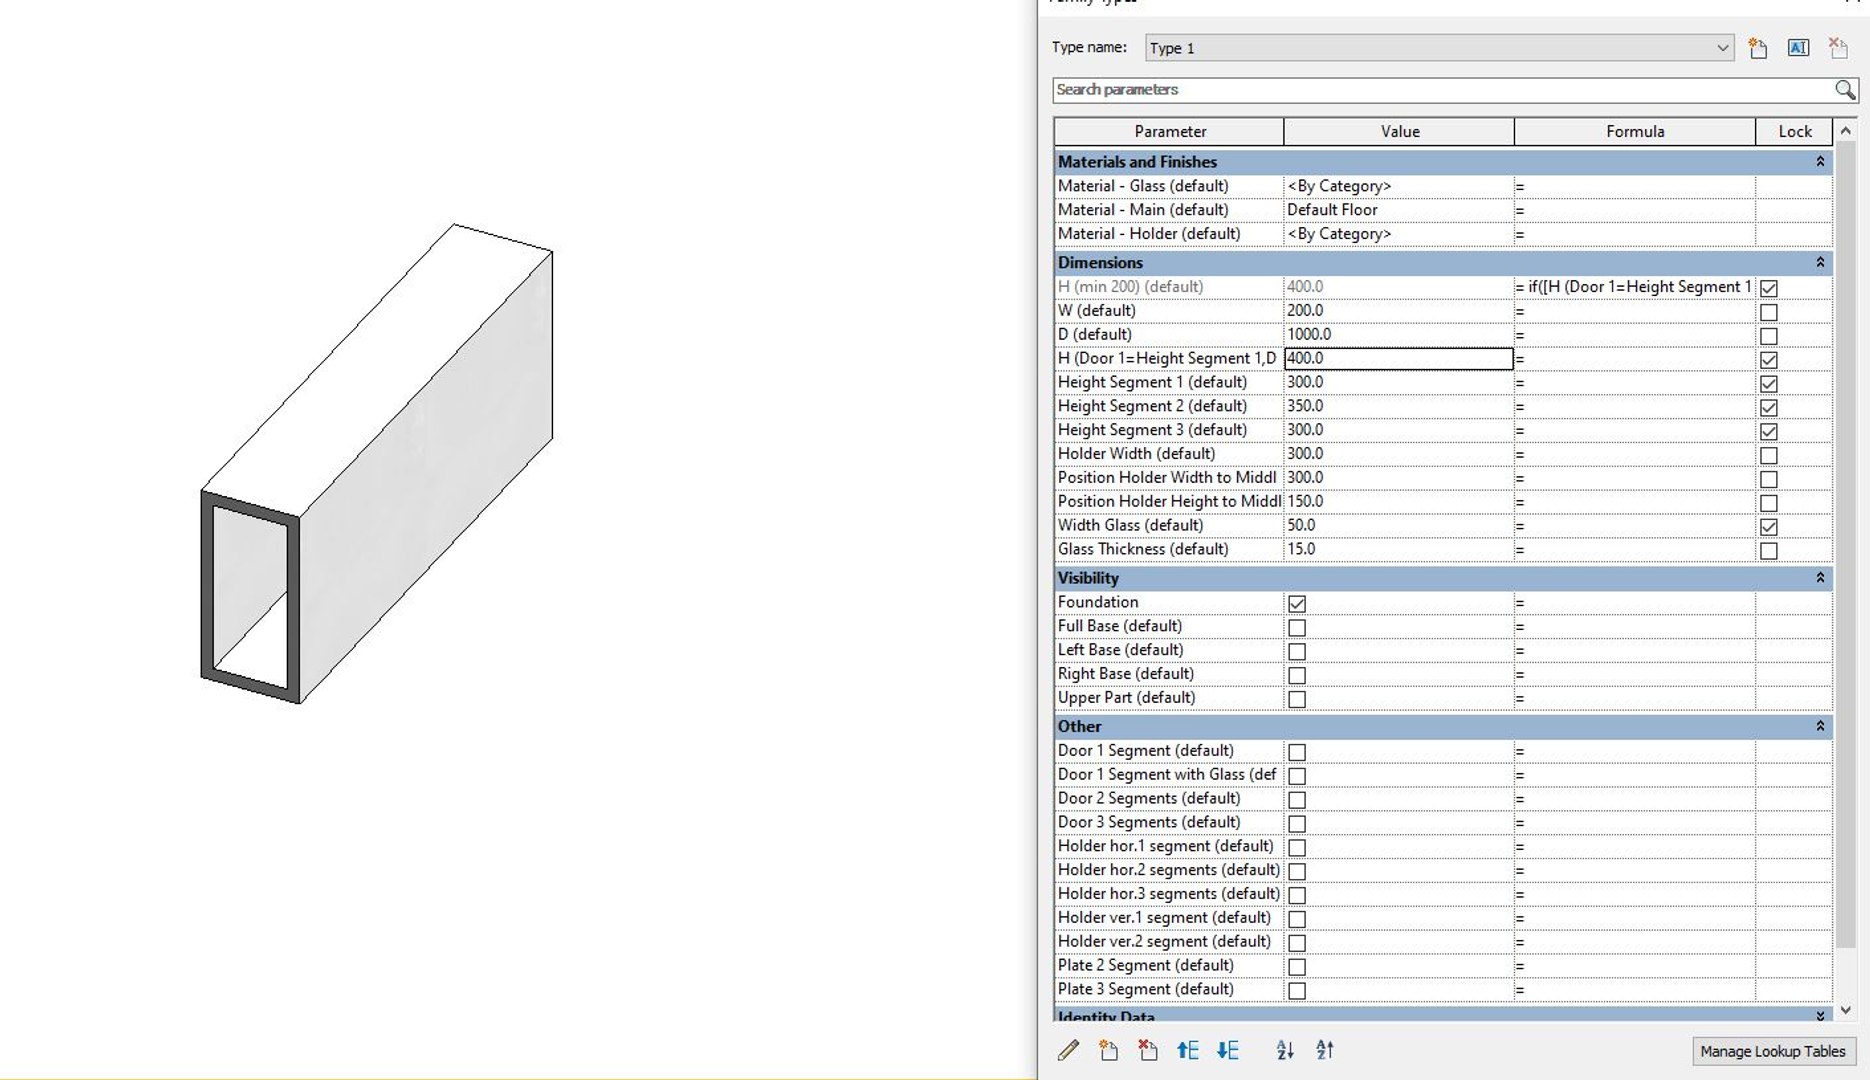
Task: Collapse the Other section
Action: click(1820, 727)
